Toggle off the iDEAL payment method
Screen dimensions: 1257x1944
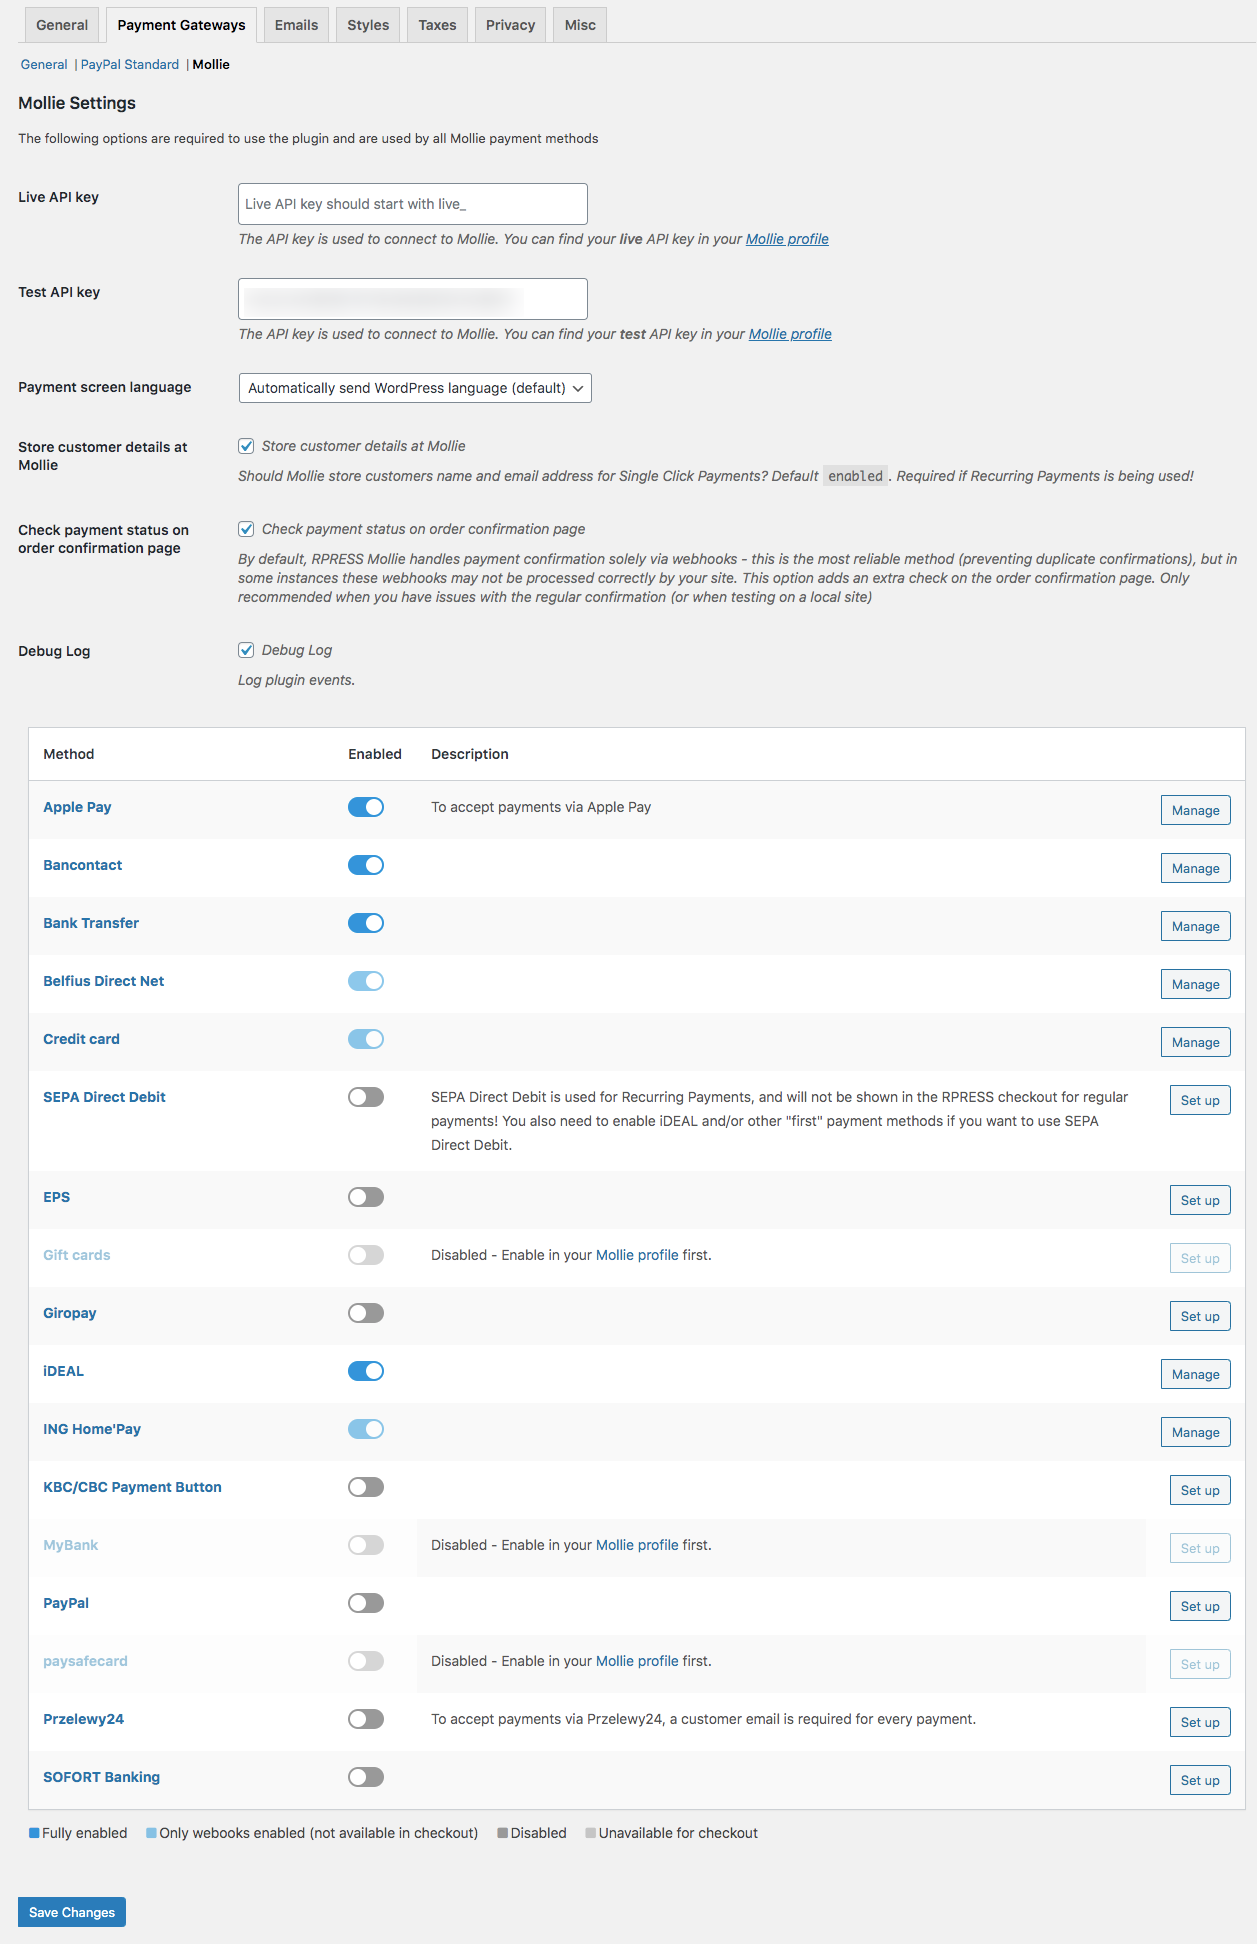[365, 1371]
